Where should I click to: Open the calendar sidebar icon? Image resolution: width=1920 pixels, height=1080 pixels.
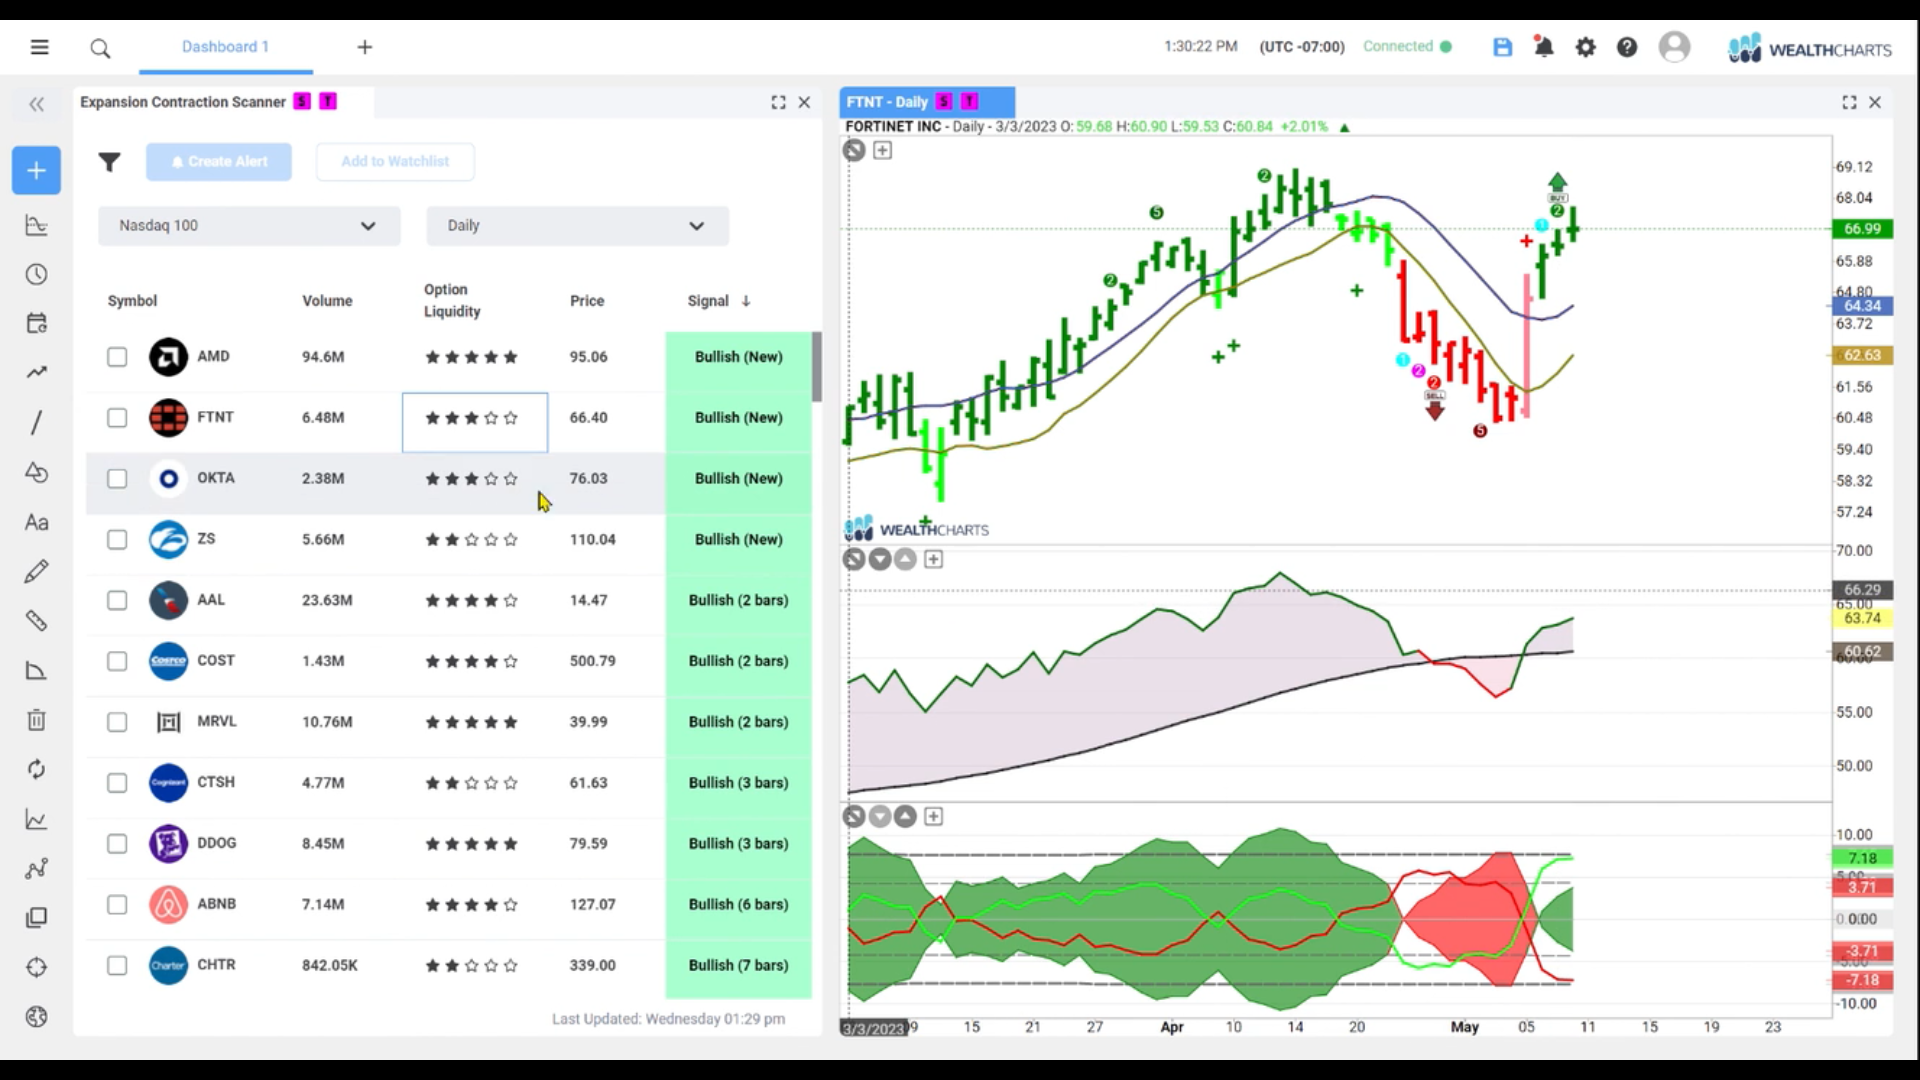(x=36, y=323)
